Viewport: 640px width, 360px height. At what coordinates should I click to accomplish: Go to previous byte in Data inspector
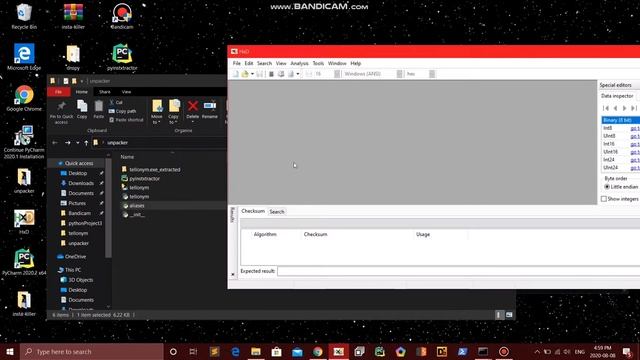[x=615, y=108]
